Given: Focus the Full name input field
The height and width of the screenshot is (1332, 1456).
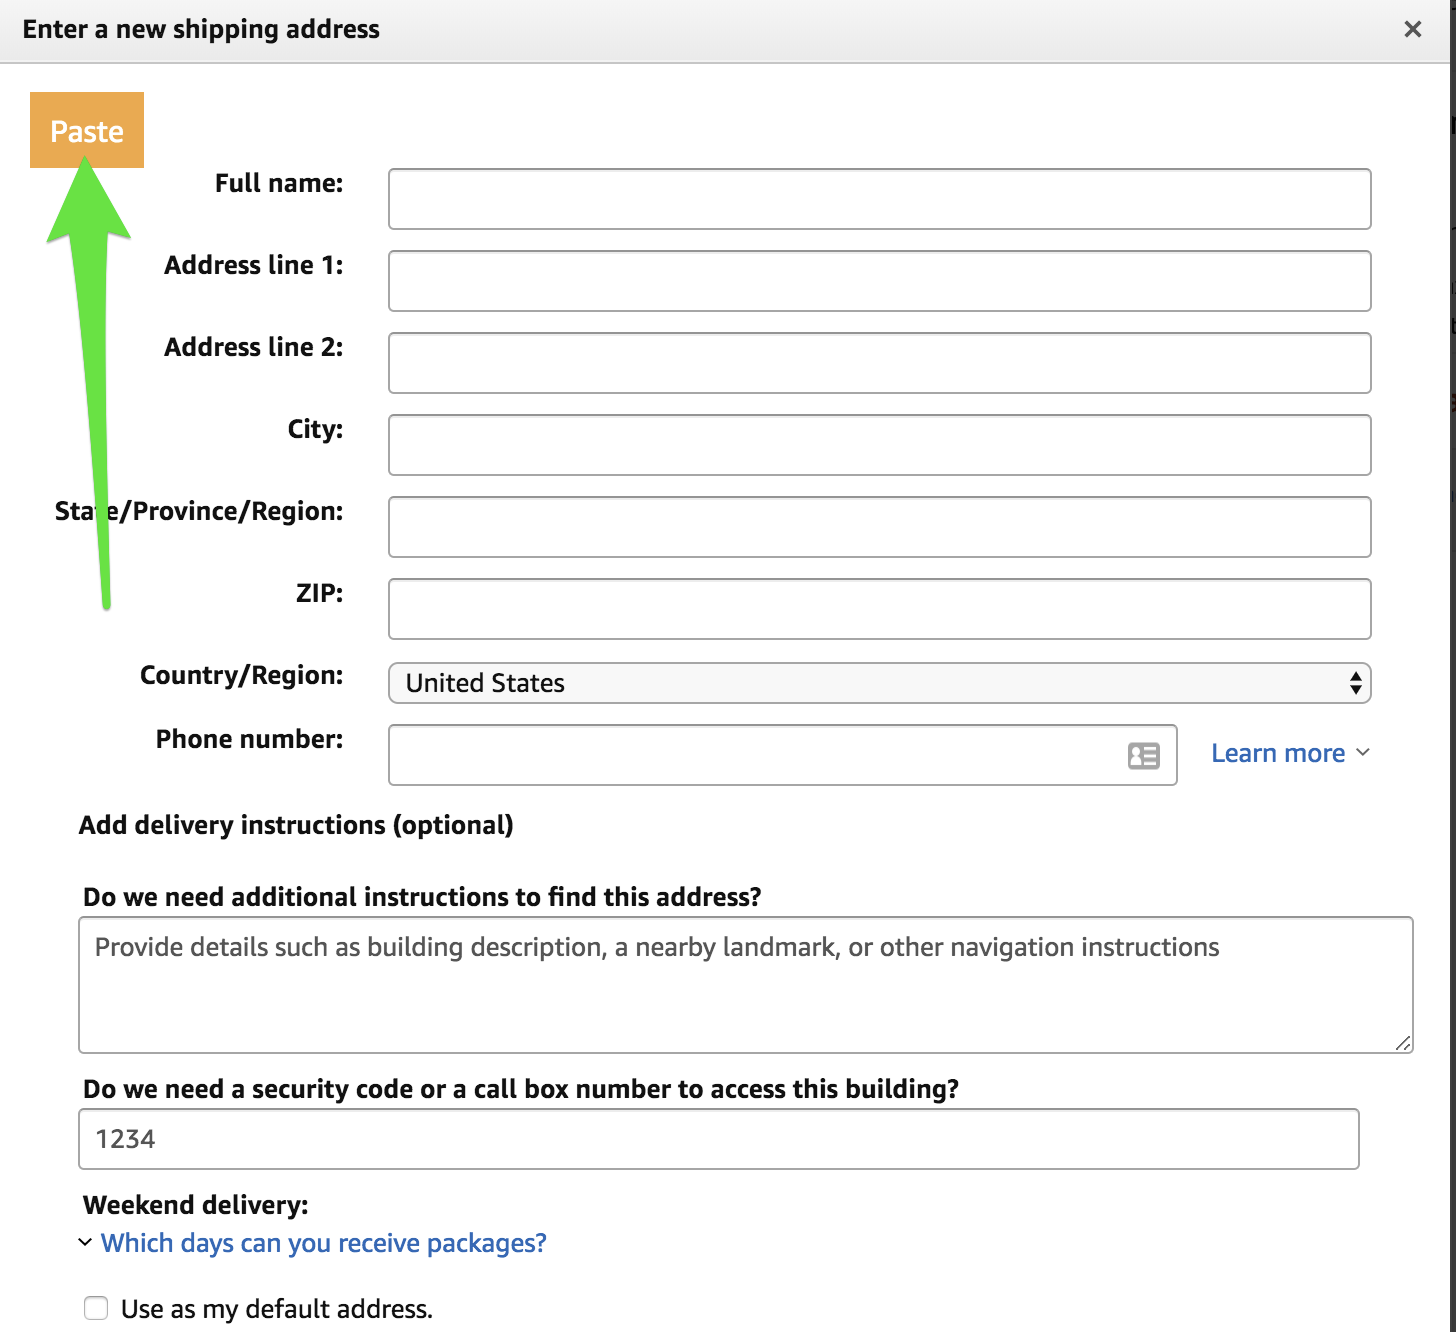Looking at the screenshot, I should pos(879,199).
